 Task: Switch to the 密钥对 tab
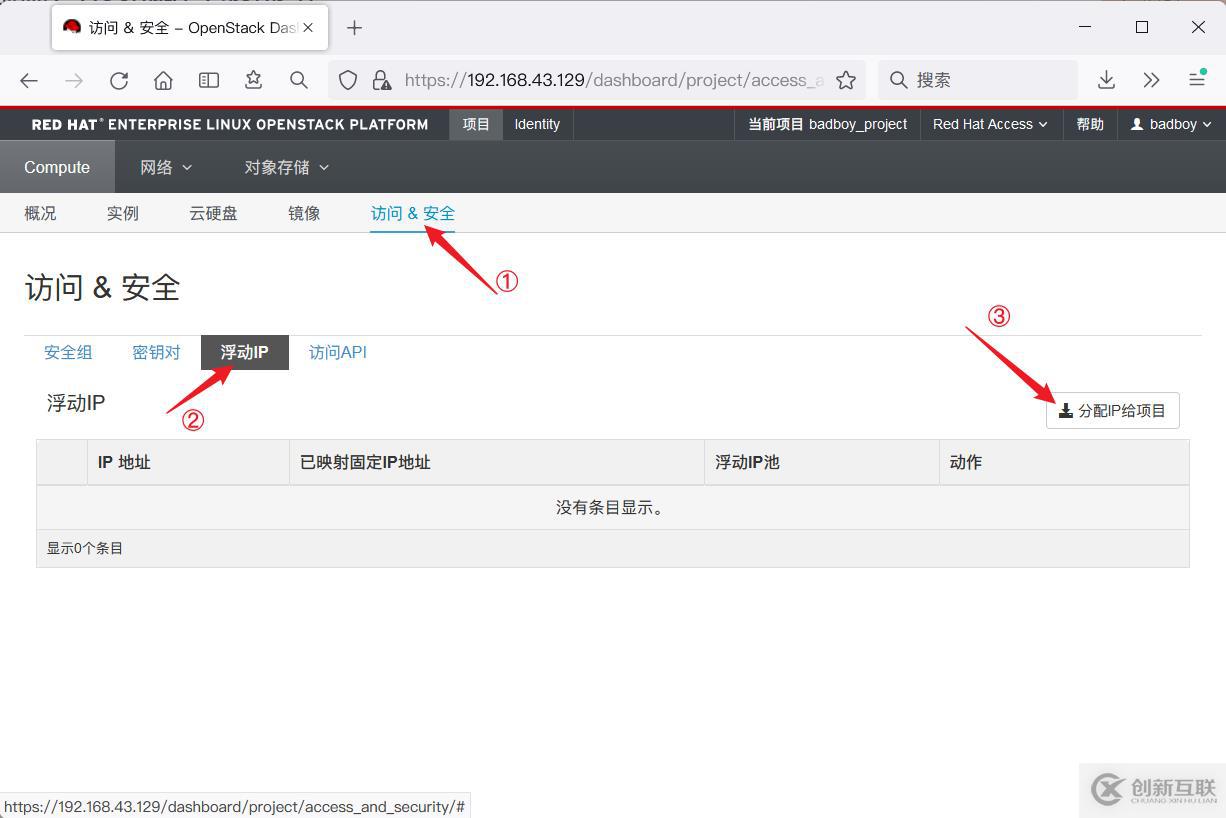click(156, 352)
